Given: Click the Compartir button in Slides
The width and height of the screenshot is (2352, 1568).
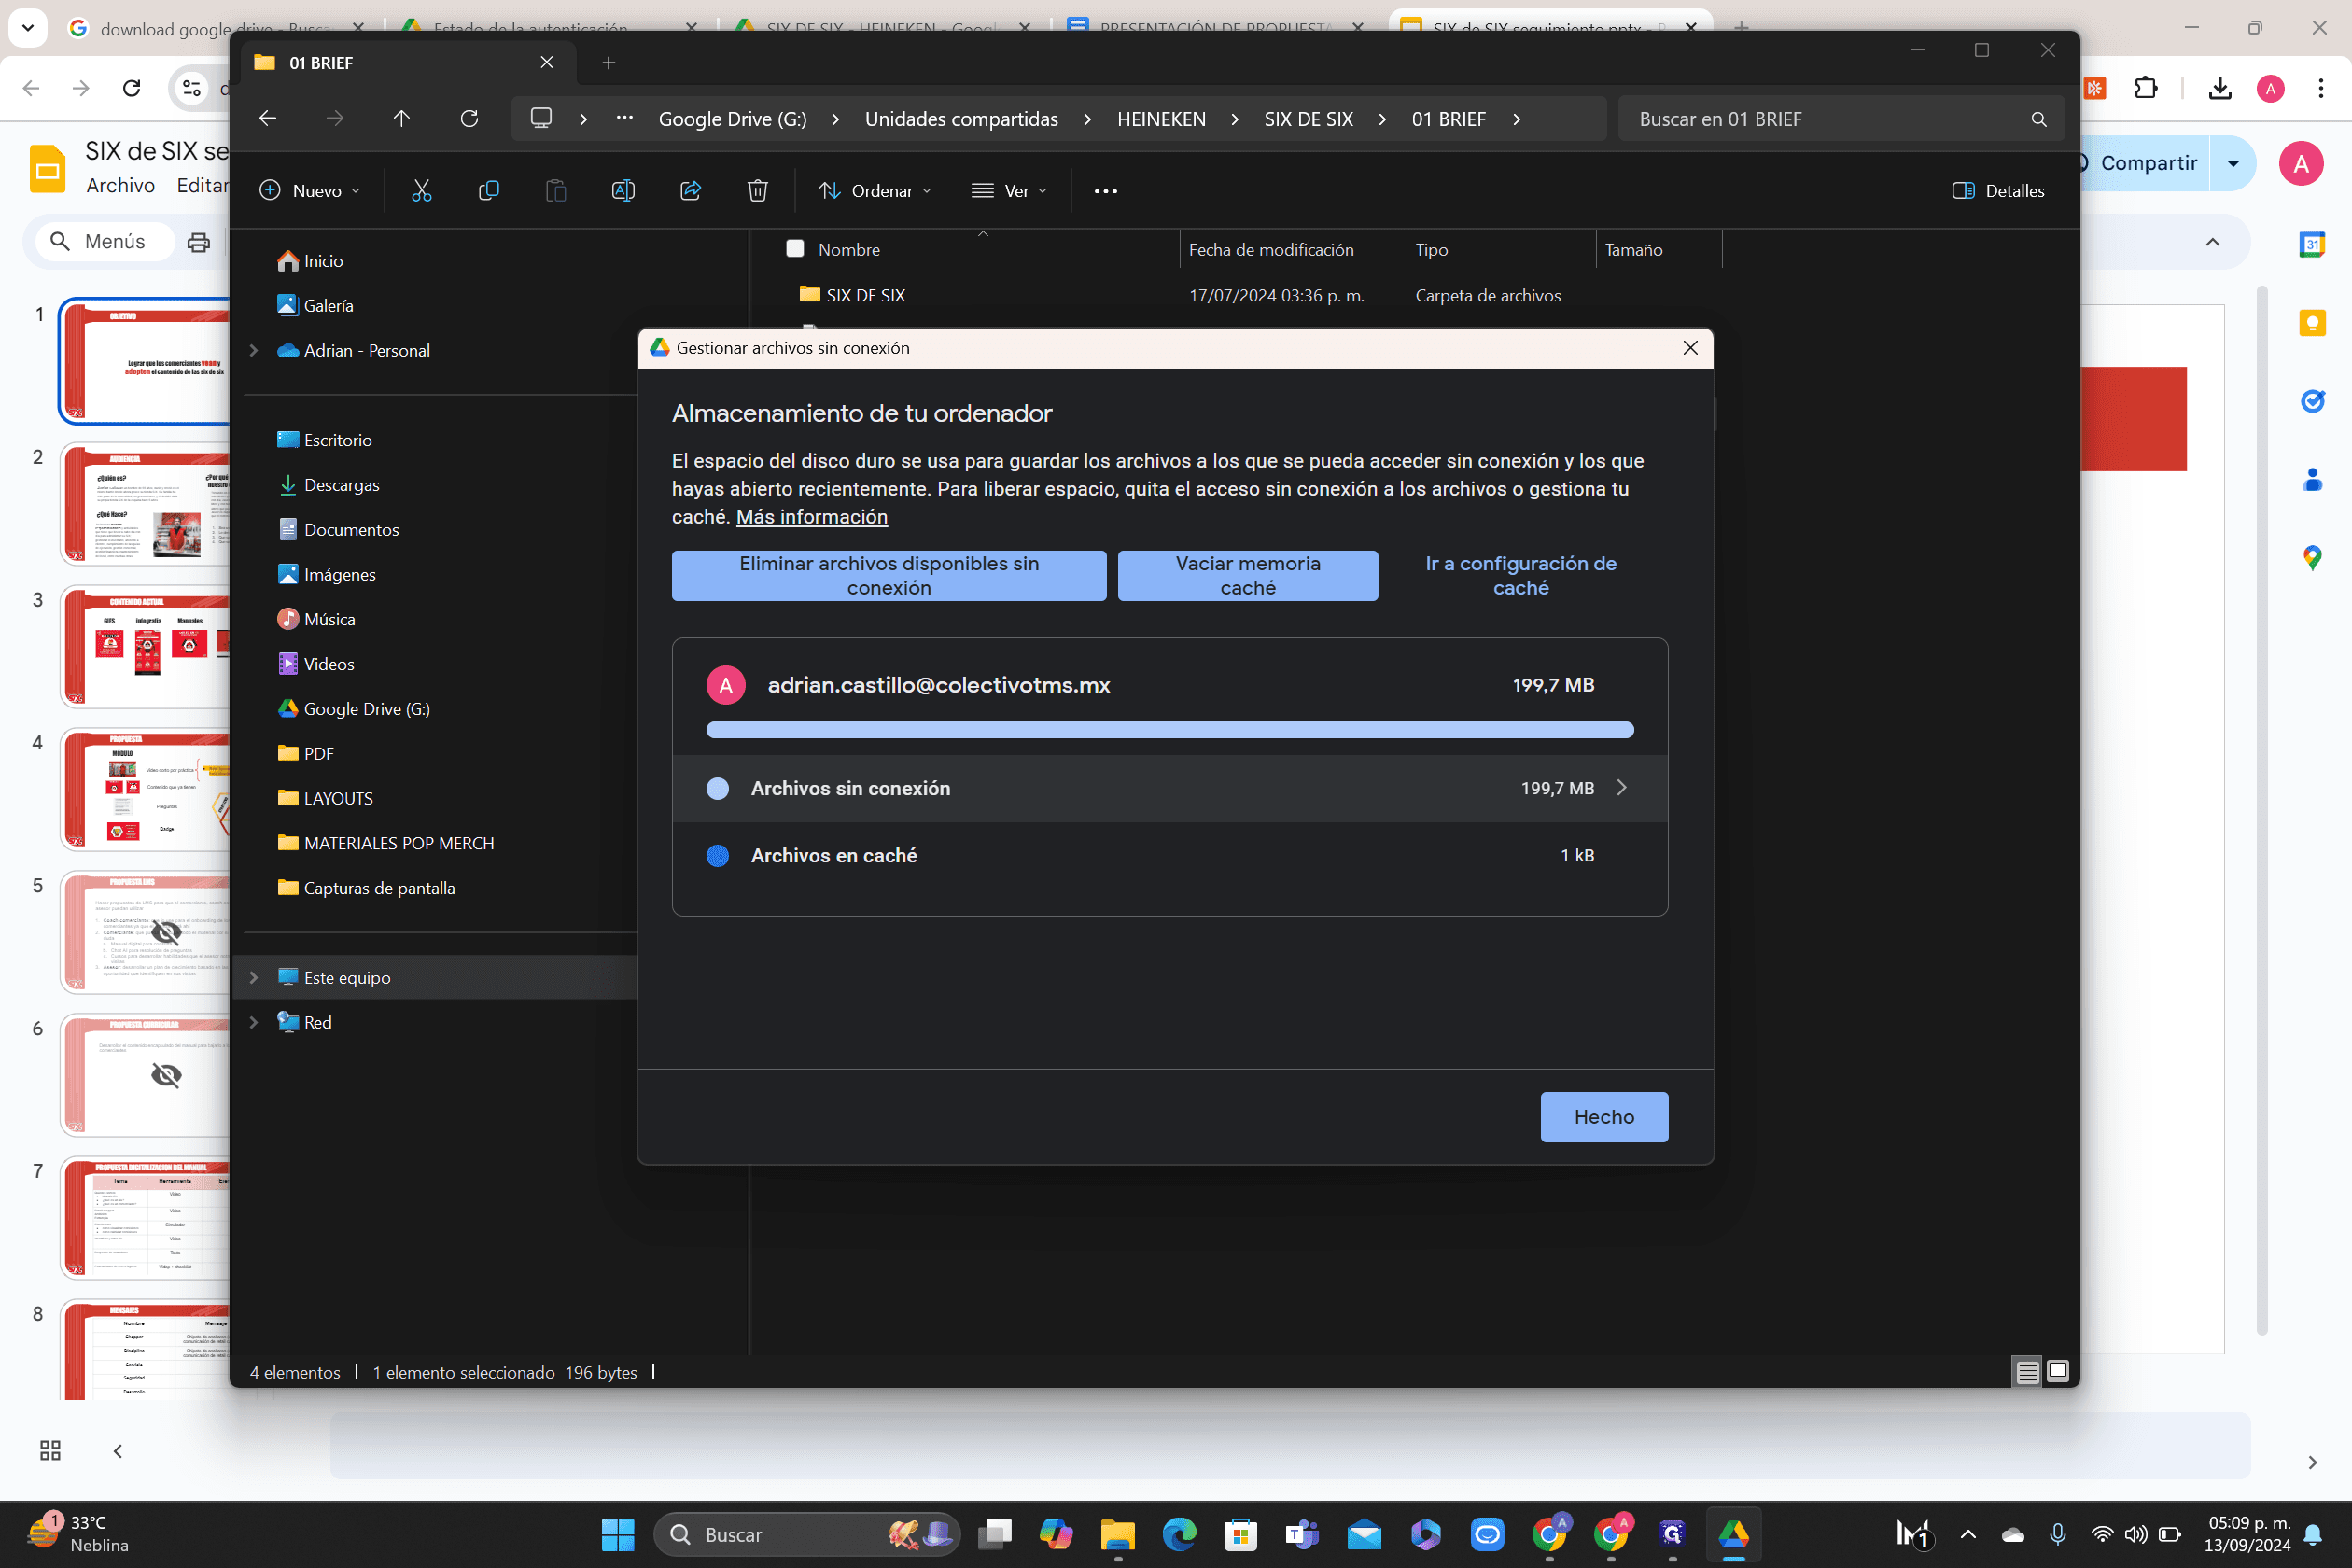Looking at the screenshot, I should click(x=2148, y=163).
